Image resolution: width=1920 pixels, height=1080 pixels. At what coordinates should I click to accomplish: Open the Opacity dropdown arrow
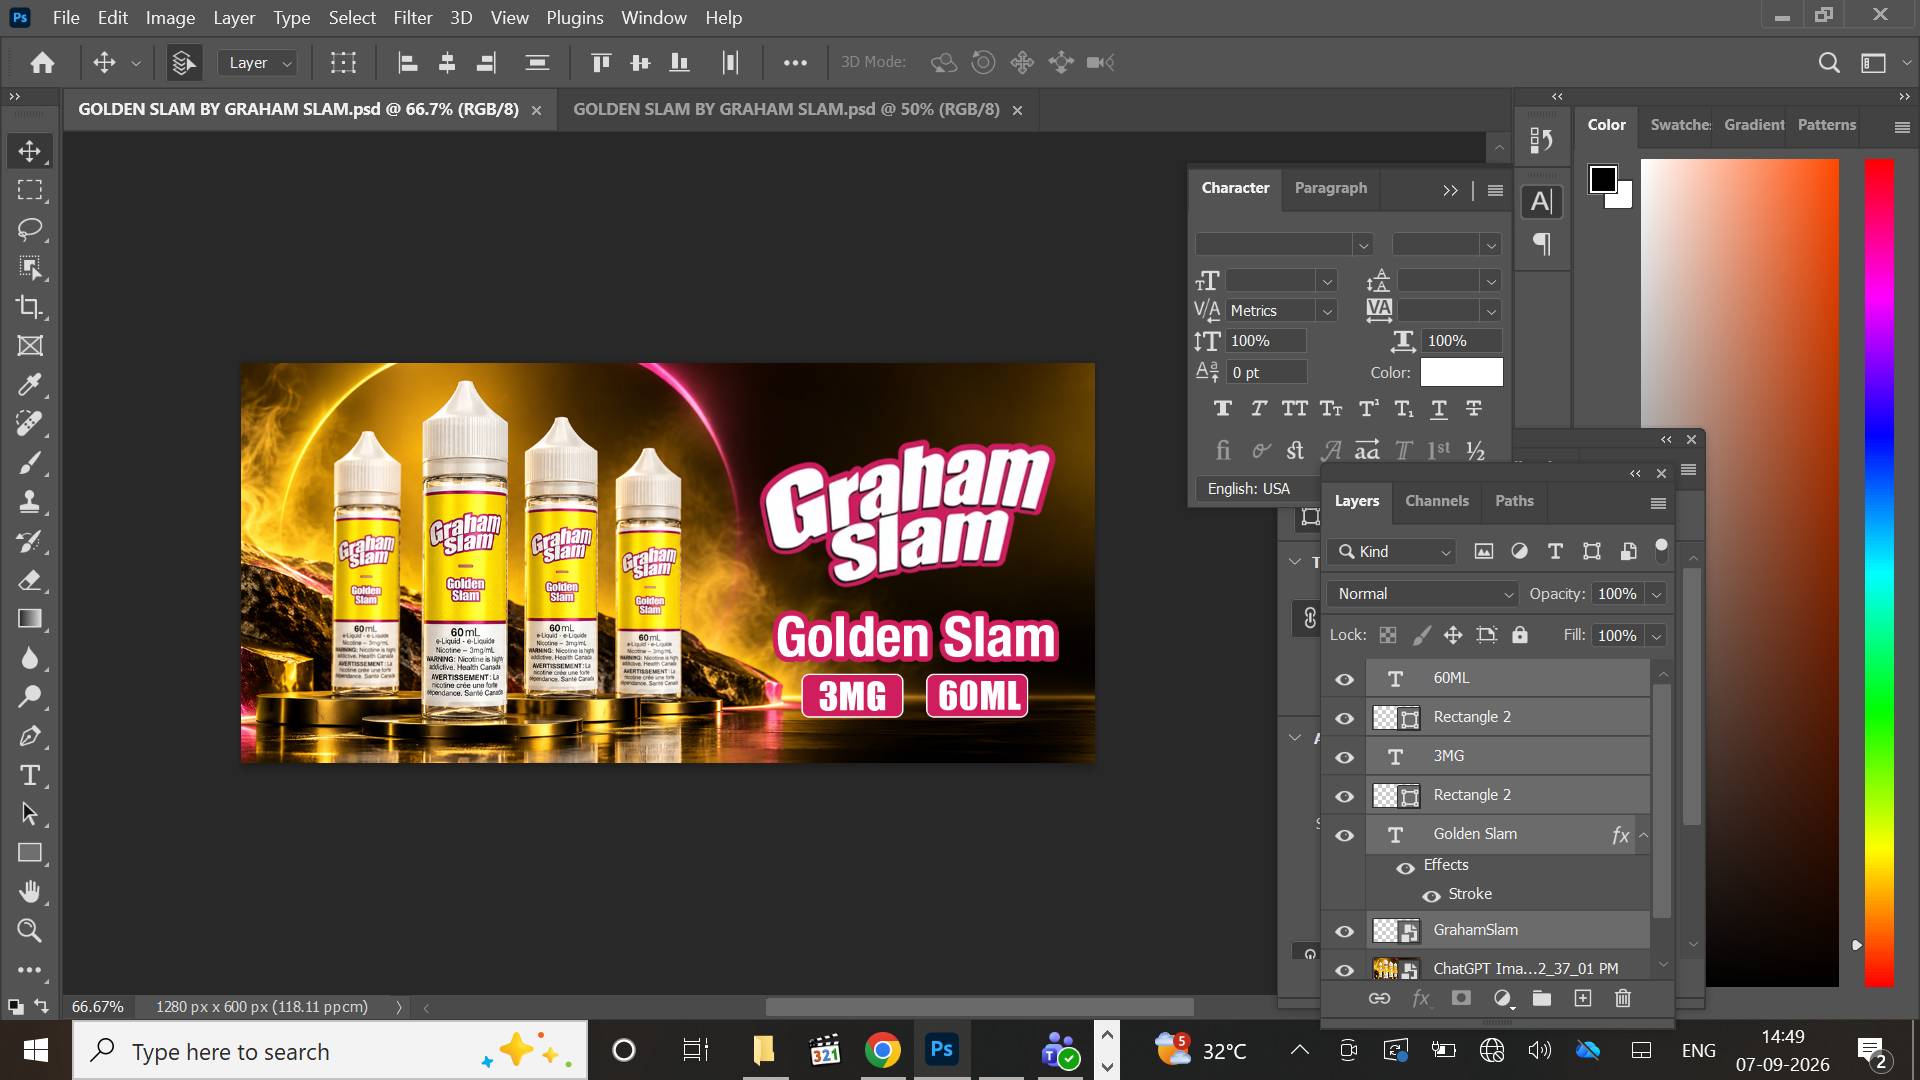(1656, 594)
